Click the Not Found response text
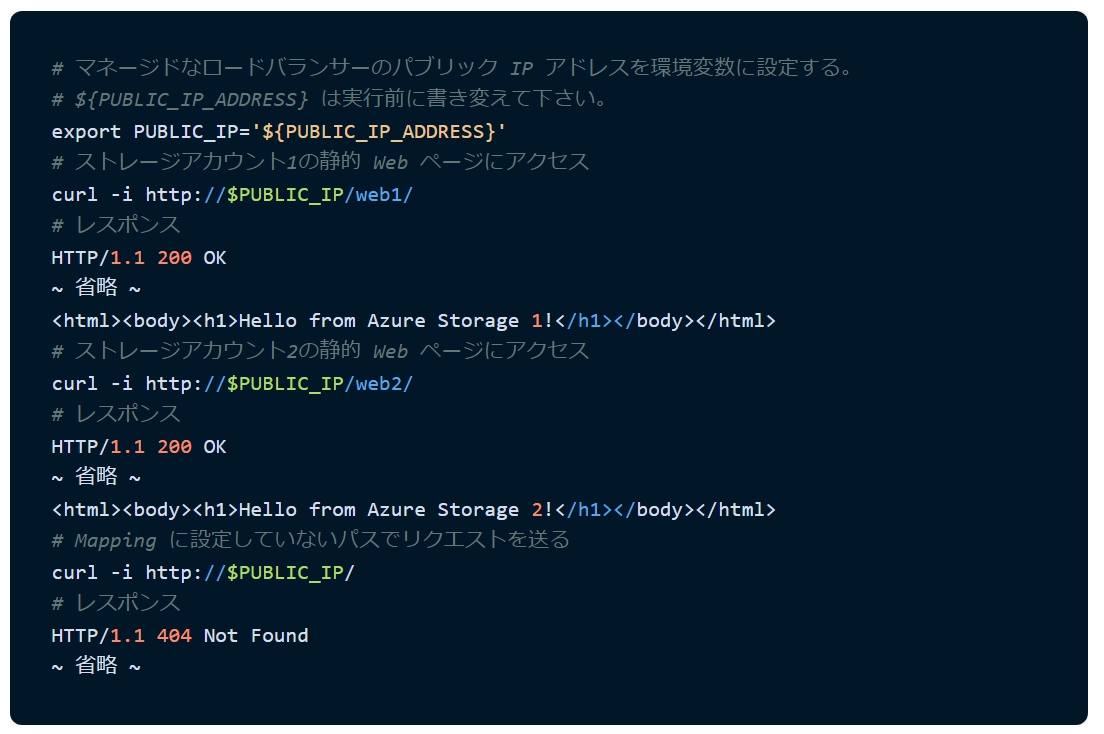This screenshot has height=734, width=1104. point(256,635)
